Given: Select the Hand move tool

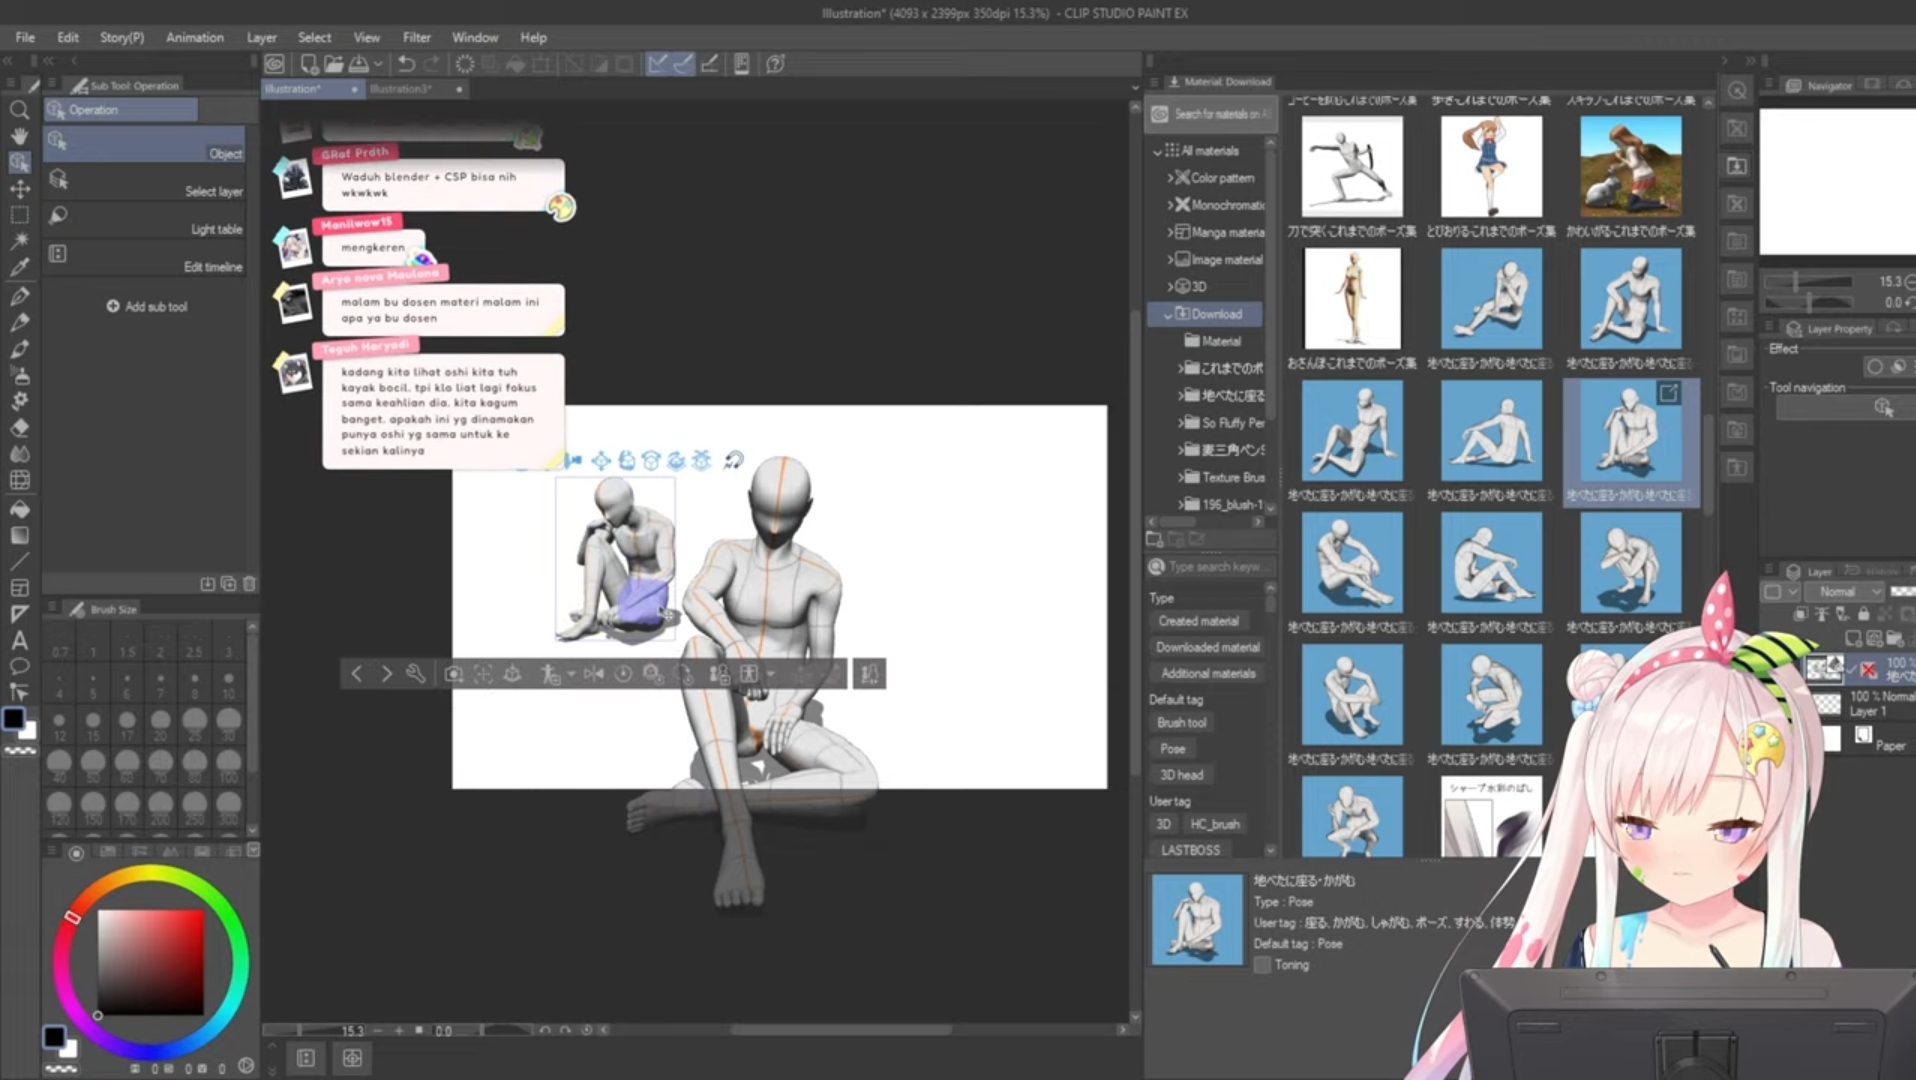Looking at the screenshot, I should click(19, 136).
